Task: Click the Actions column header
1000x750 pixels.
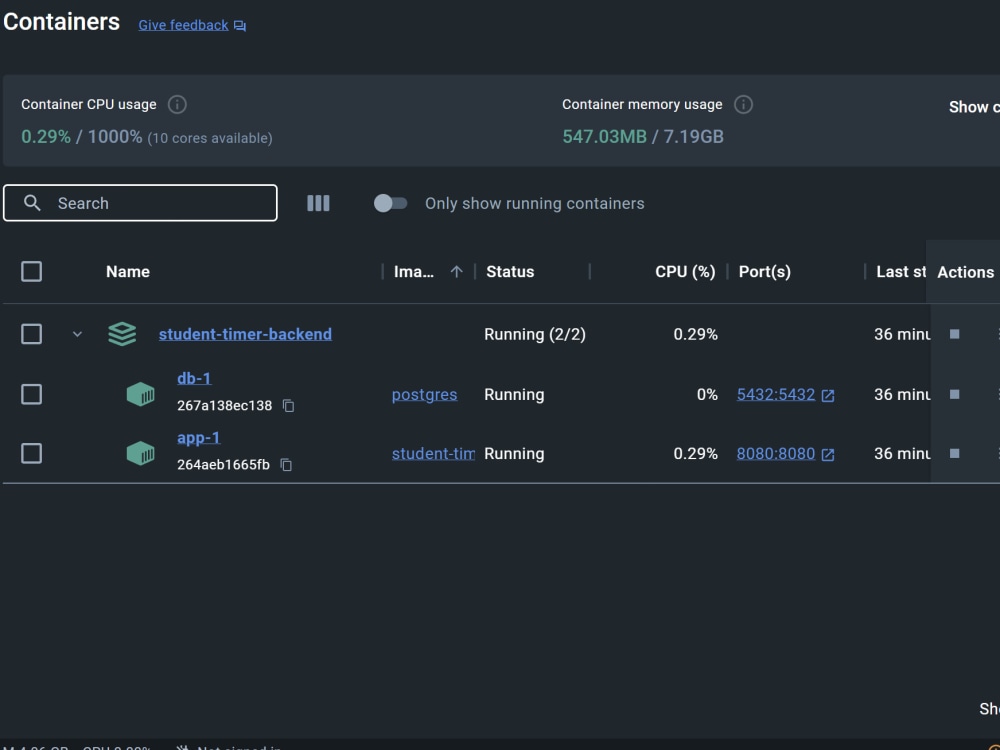Action: [966, 272]
